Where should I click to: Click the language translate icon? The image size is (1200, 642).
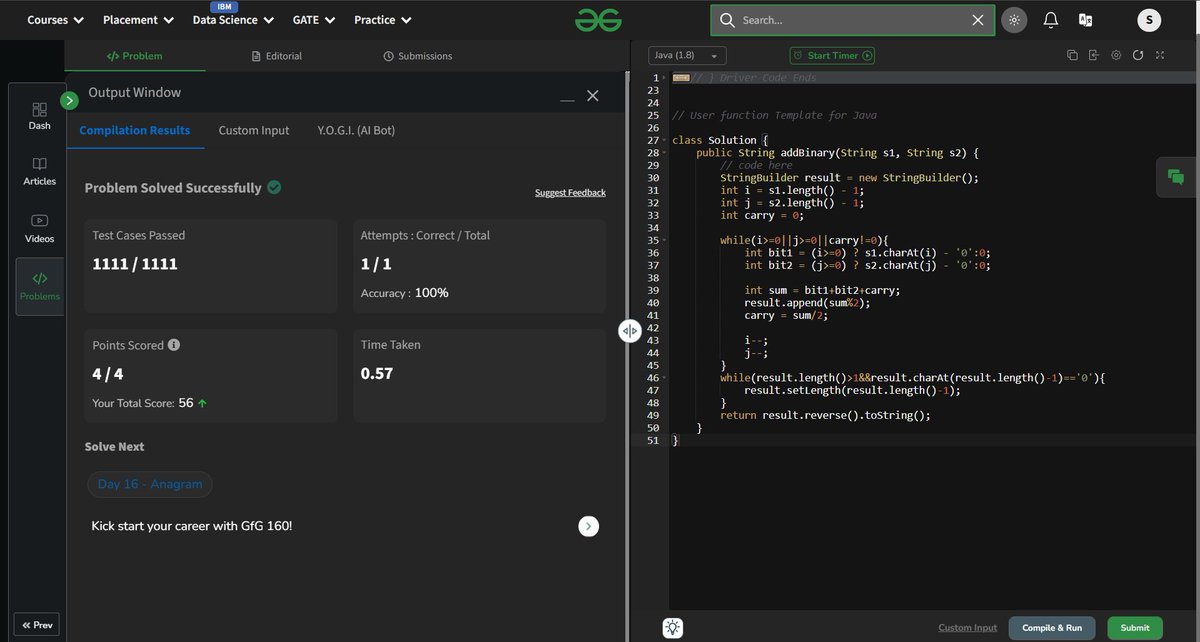pos(1085,20)
